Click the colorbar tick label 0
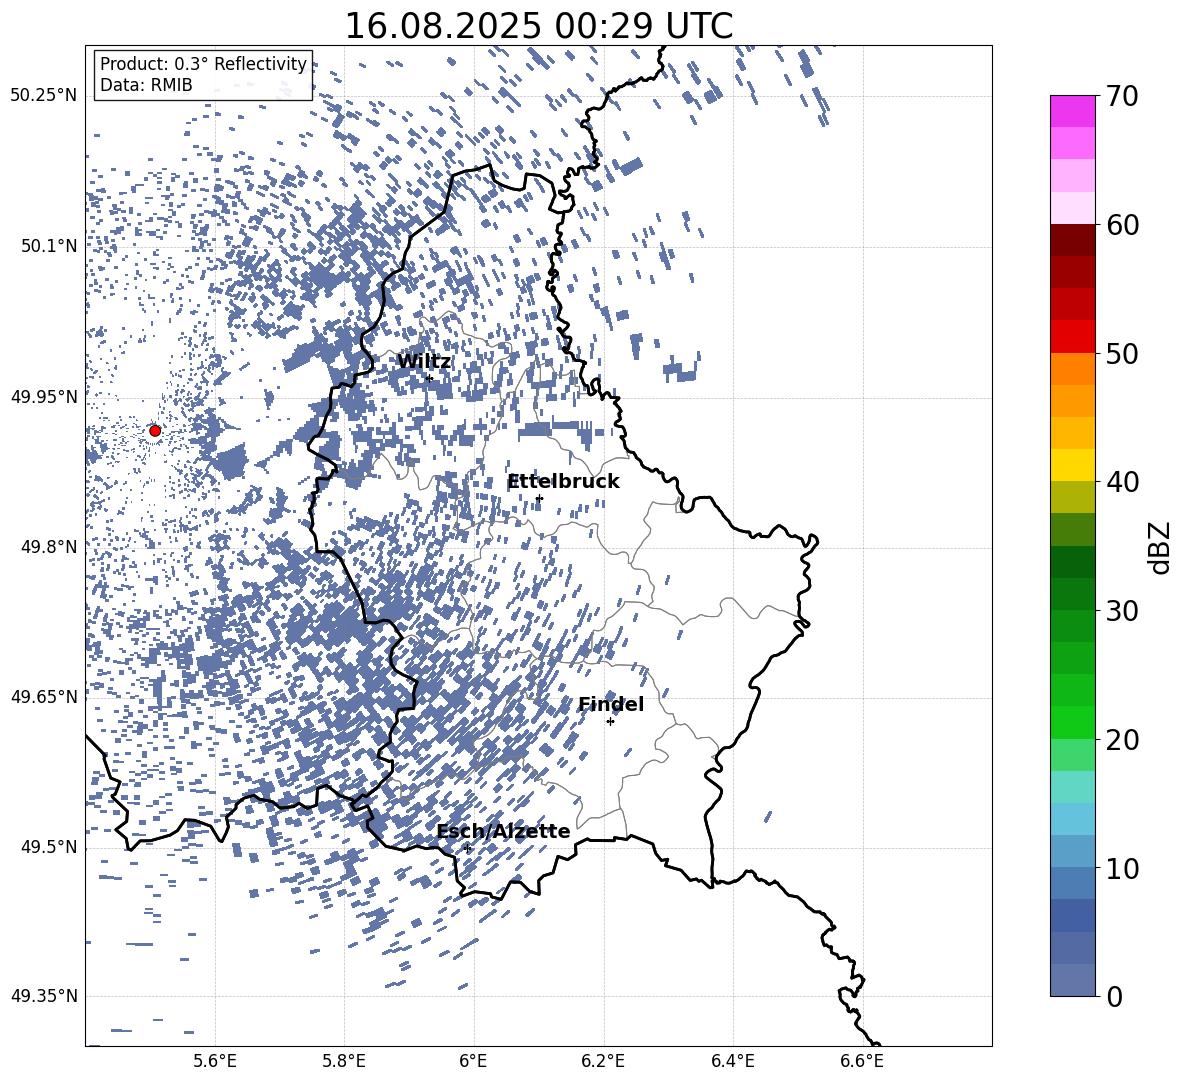The image size is (1184, 1081). (x=1114, y=996)
